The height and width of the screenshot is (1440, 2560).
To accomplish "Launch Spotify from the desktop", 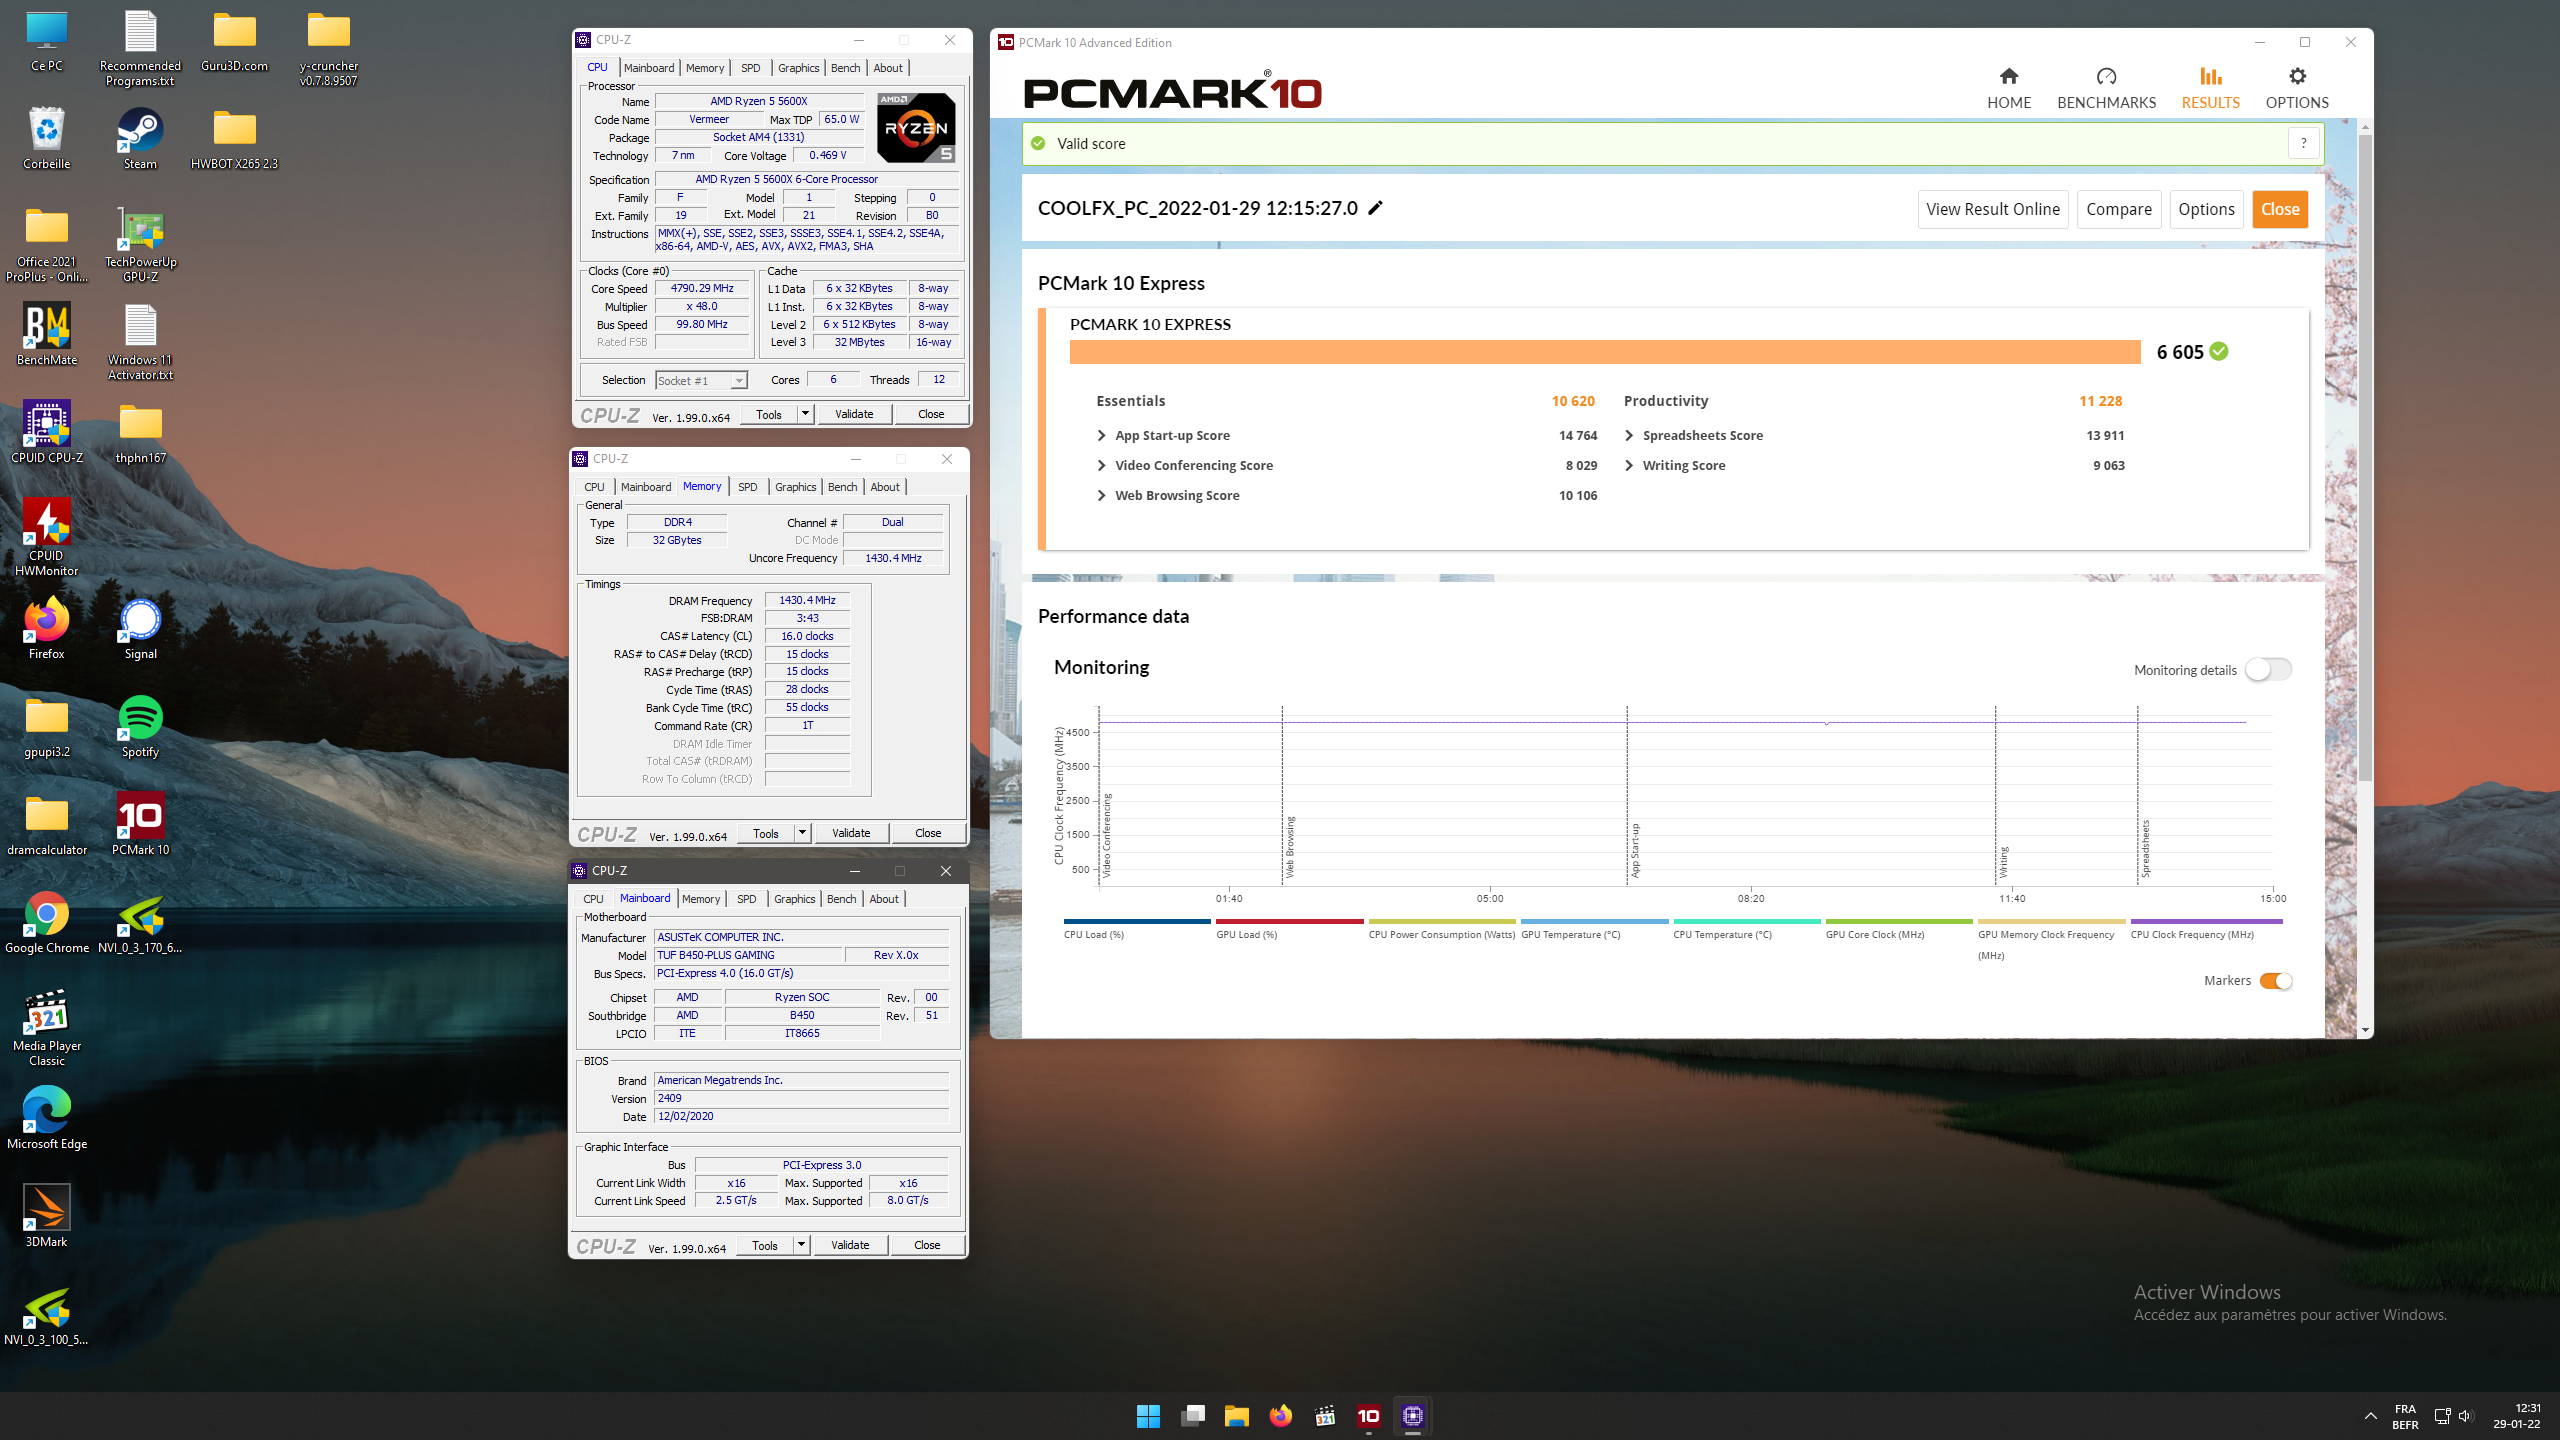I will pyautogui.click(x=140, y=726).
